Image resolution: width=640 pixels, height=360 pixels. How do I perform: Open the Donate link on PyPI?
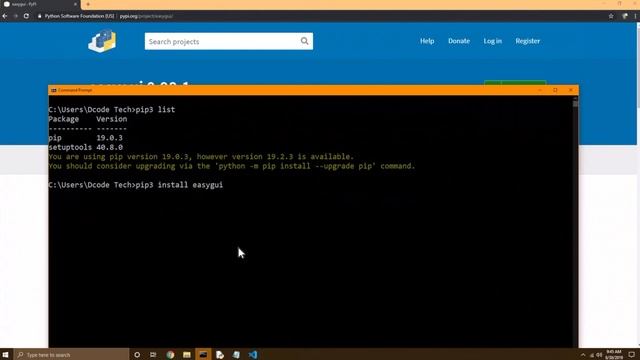click(459, 41)
